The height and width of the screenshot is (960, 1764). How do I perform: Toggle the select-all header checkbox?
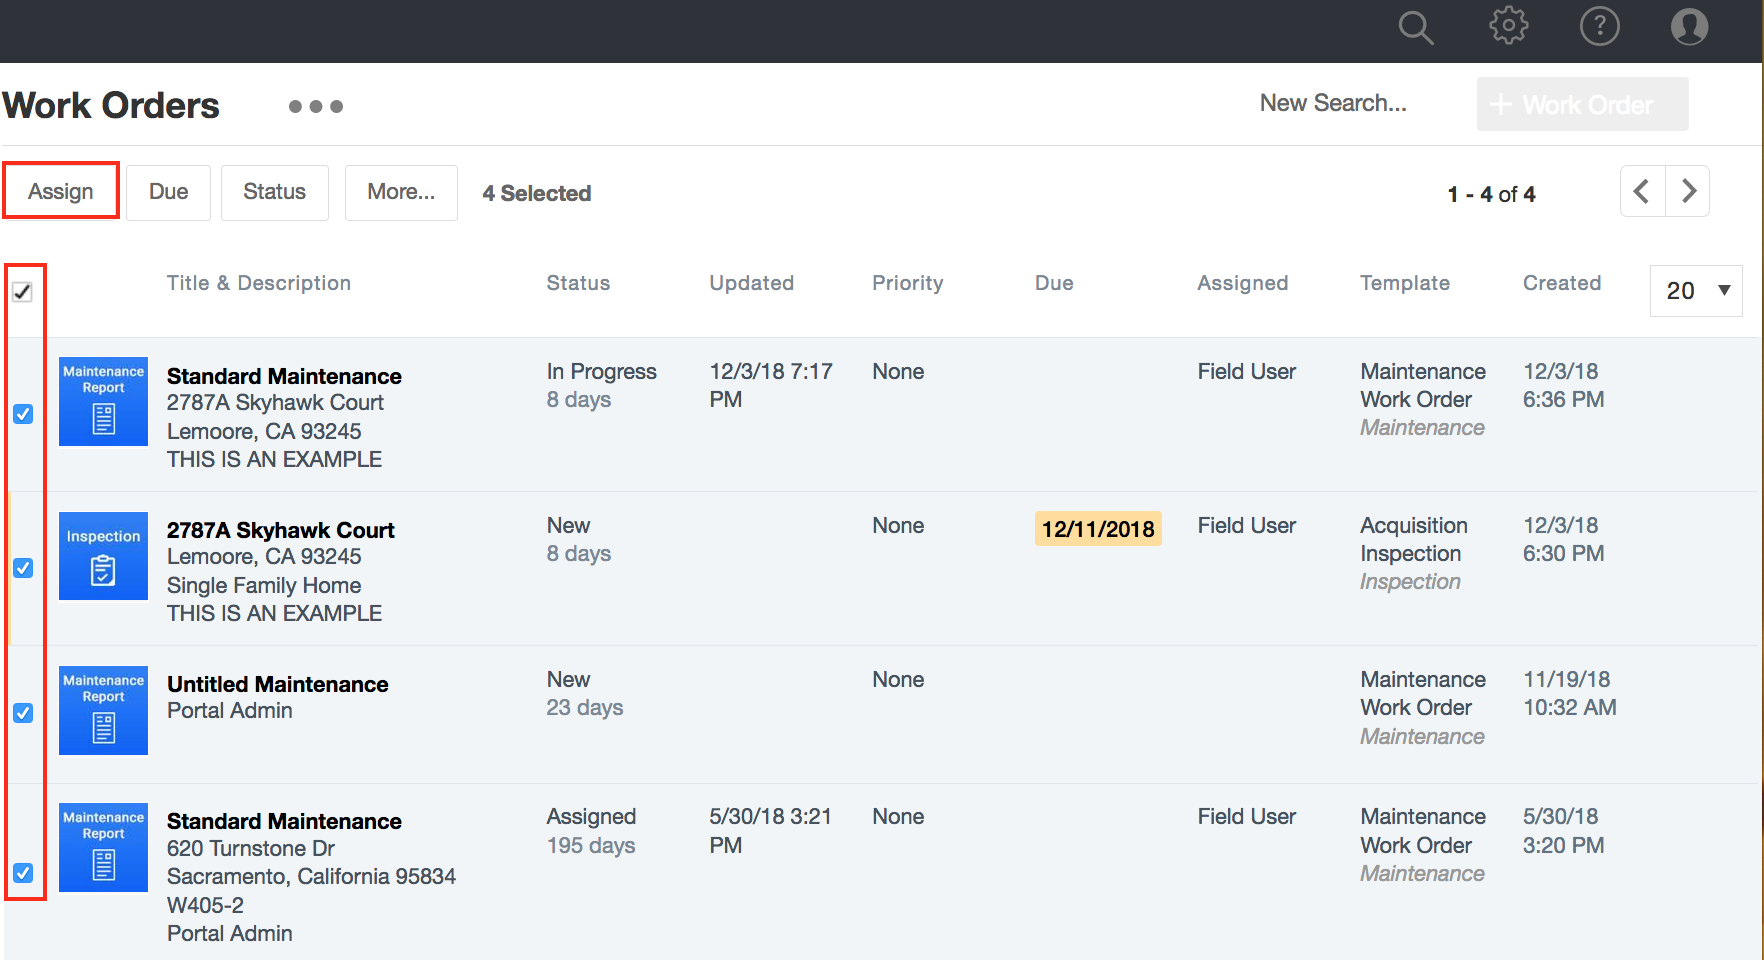[x=22, y=292]
